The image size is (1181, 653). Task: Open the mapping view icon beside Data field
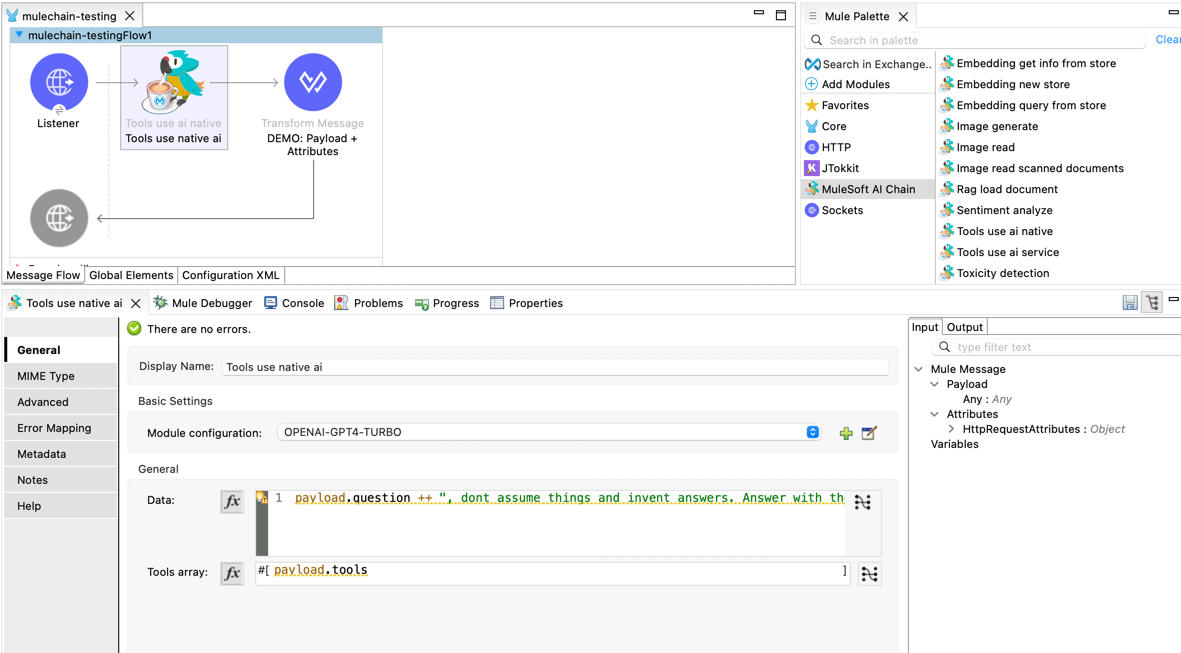[862, 502]
